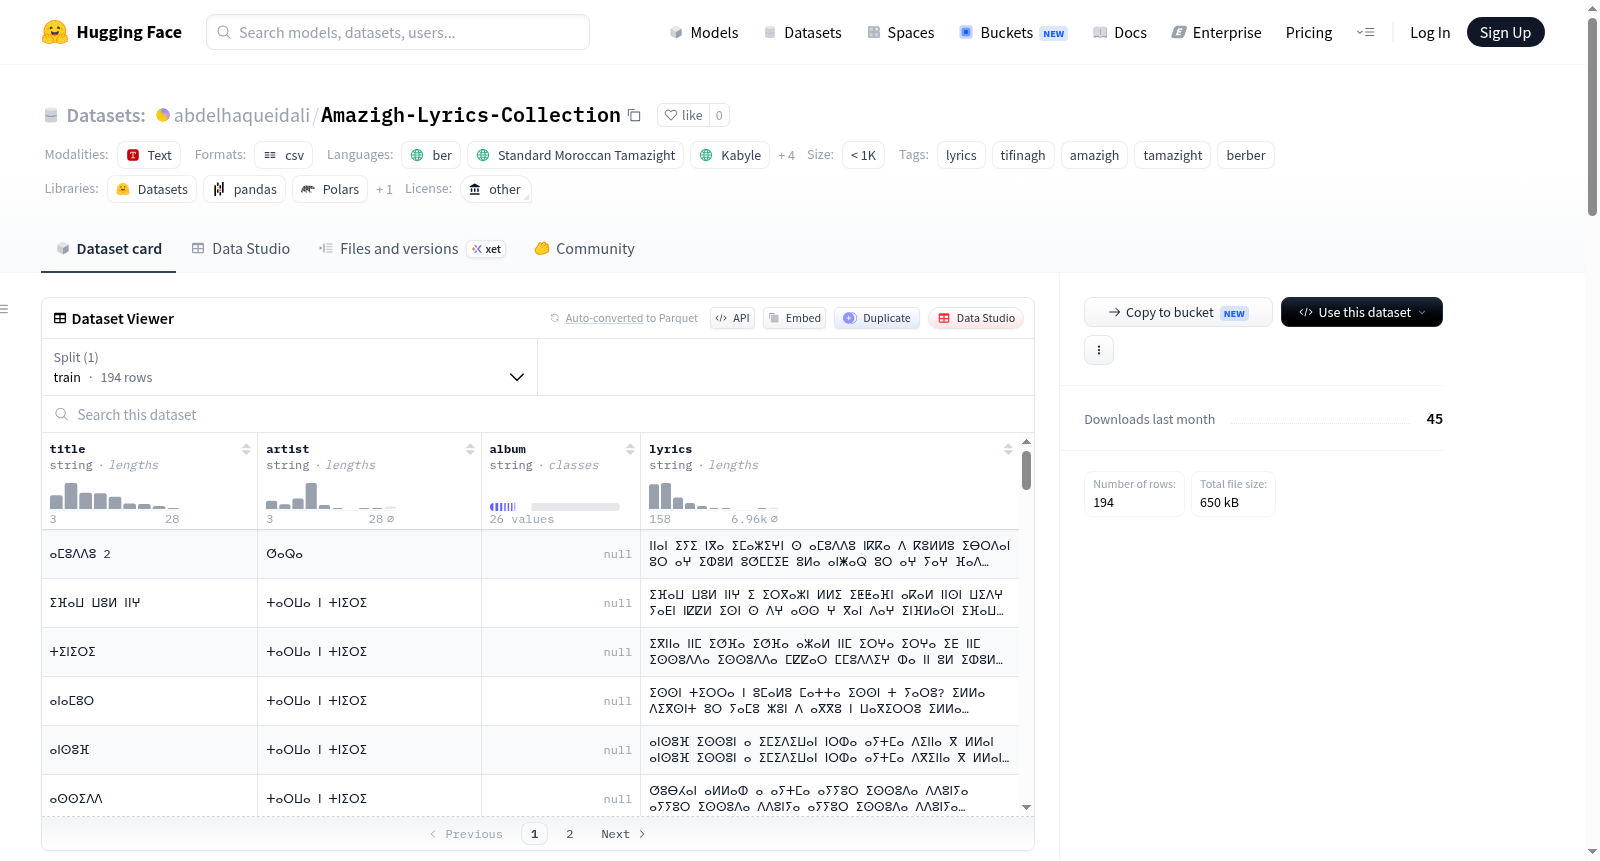Select the berber tag
Viewport: 1600px width, 861px height.
1246,155
